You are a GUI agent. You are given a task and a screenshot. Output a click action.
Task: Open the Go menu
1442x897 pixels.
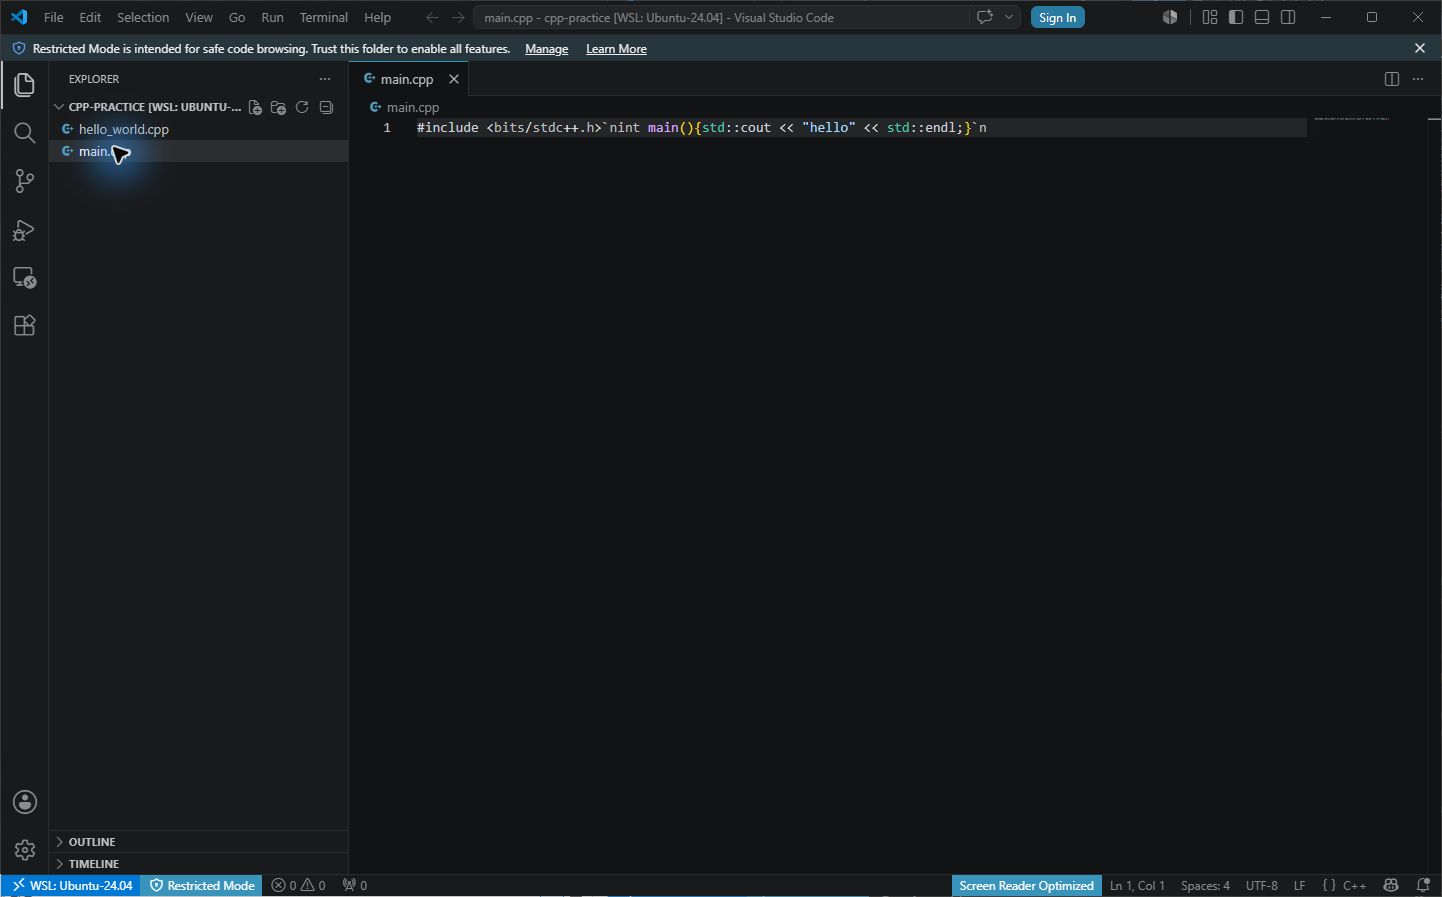point(237,17)
